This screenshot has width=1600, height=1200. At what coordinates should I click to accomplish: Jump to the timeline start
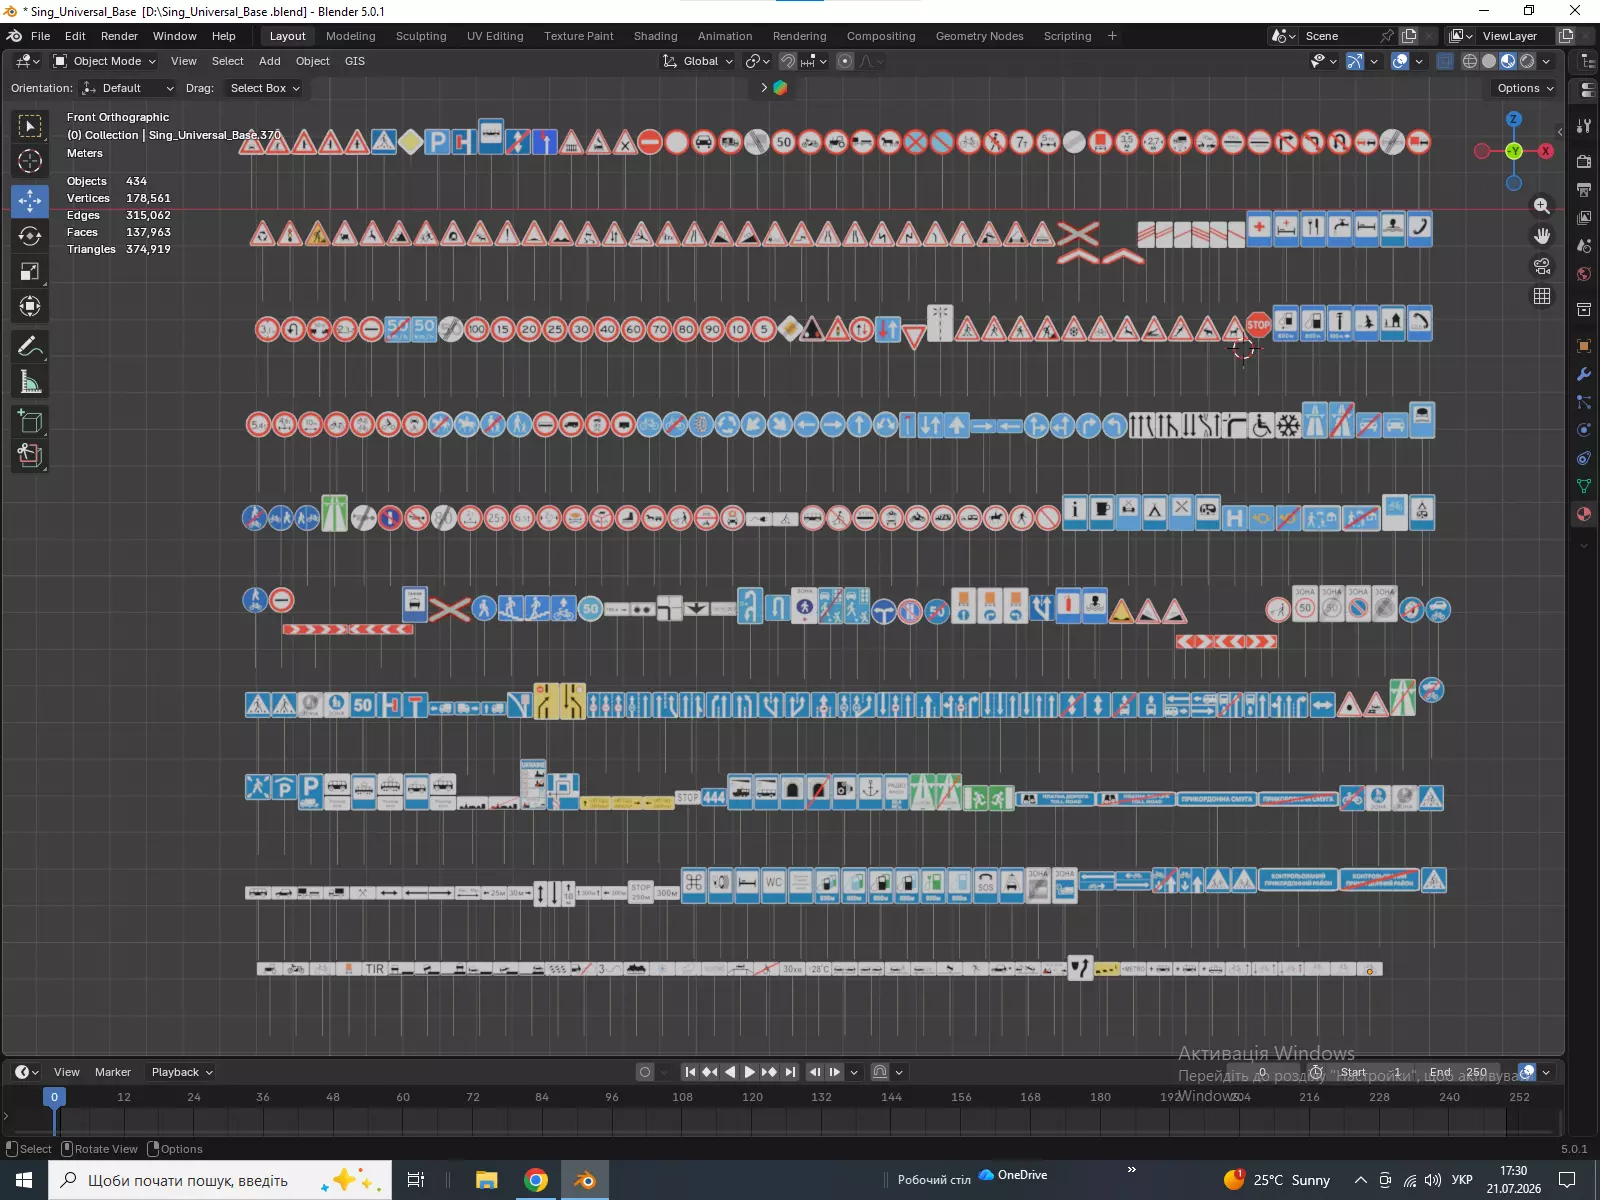pyautogui.click(x=690, y=1072)
